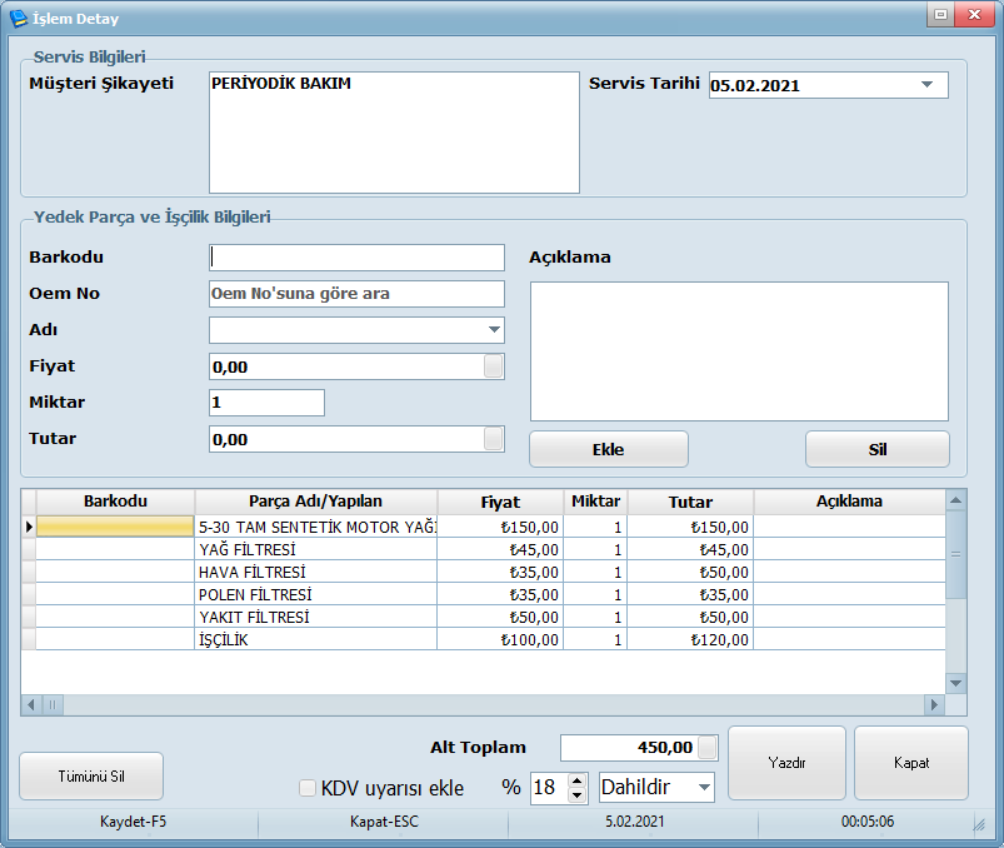Click the grid's scroll-left arrow
Viewport: 1004px width, 848px height.
click(x=31, y=705)
